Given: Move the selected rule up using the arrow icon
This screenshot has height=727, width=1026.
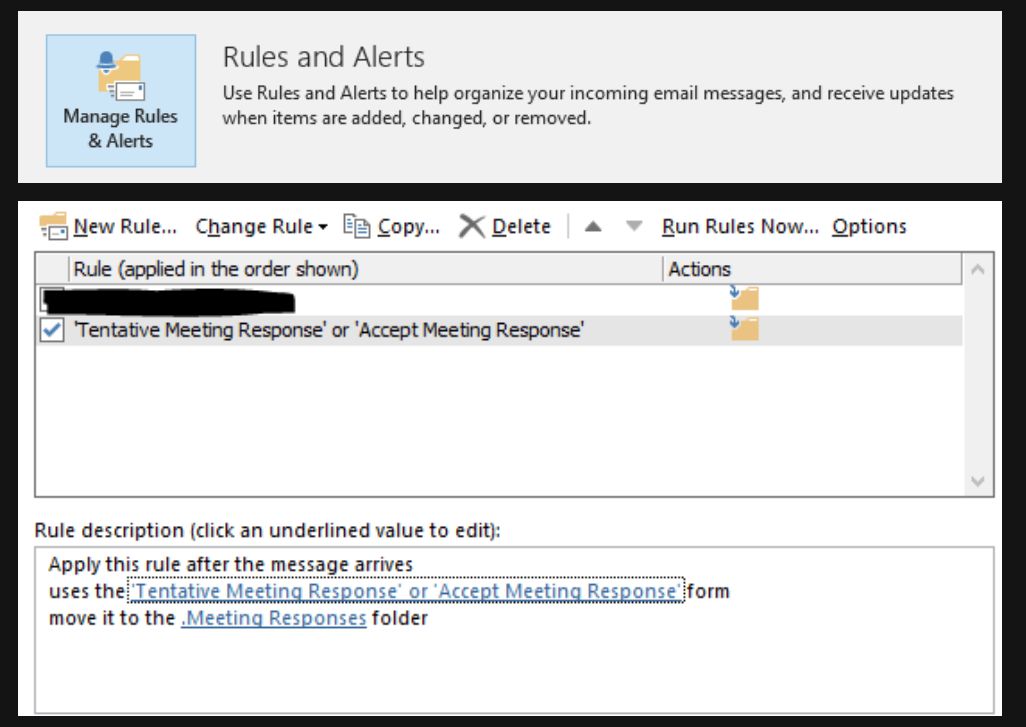Looking at the screenshot, I should pyautogui.click(x=593, y=226).
